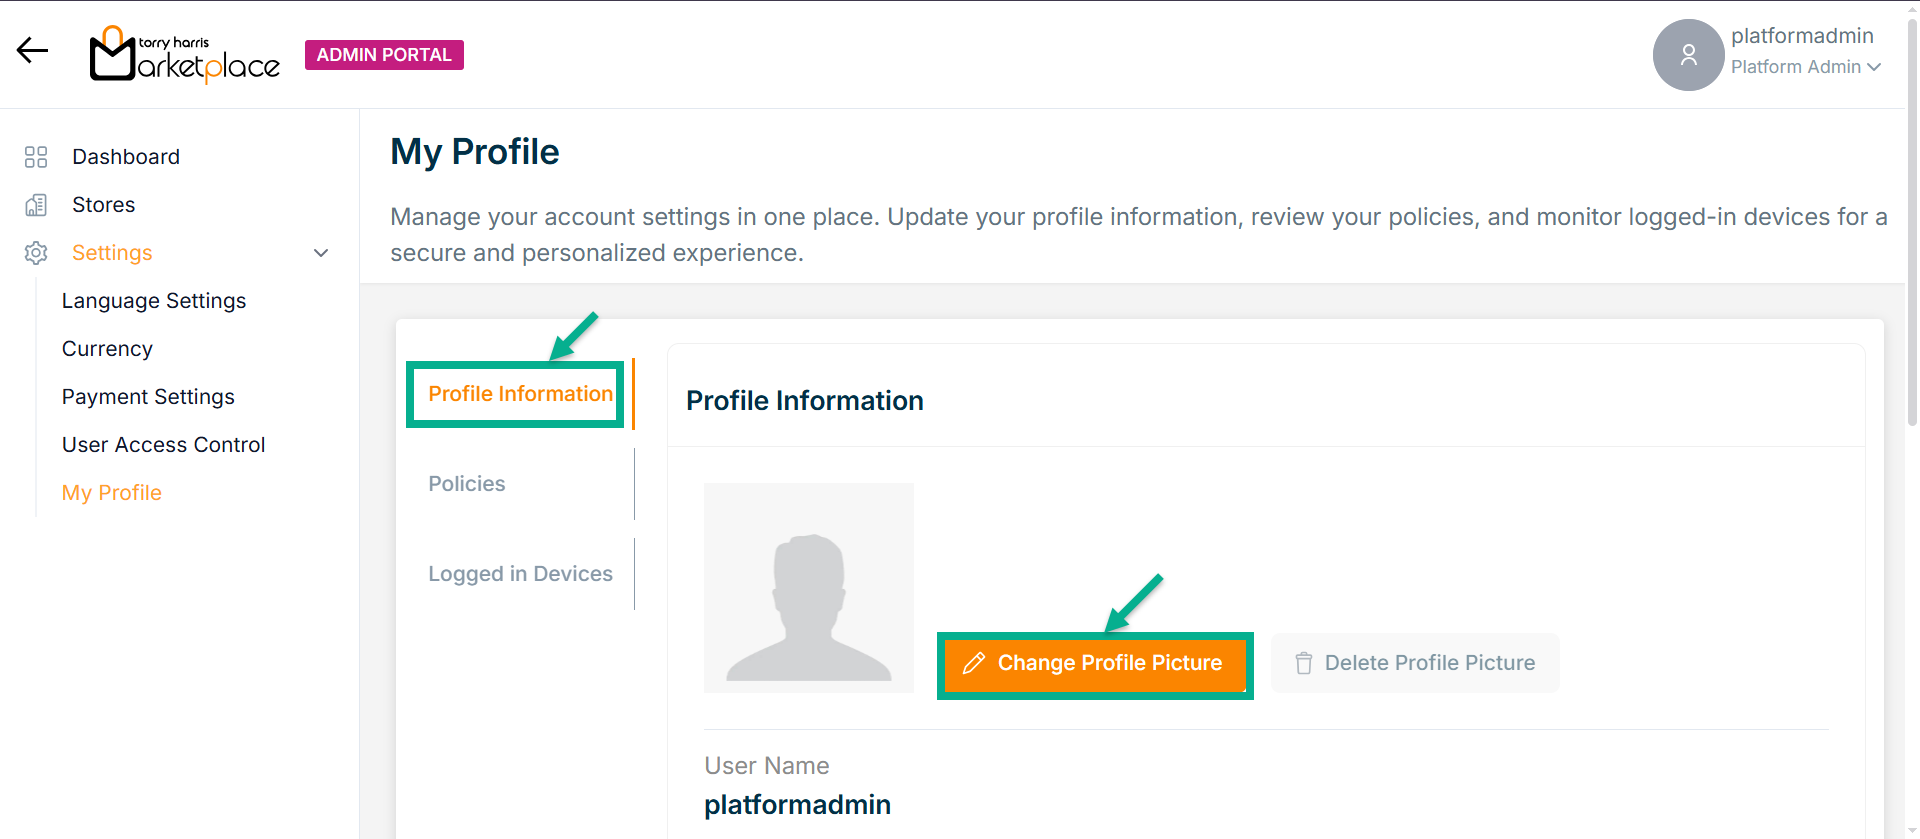
Task: Open Language Settings in sidebar
Action: tap(154, 301)
